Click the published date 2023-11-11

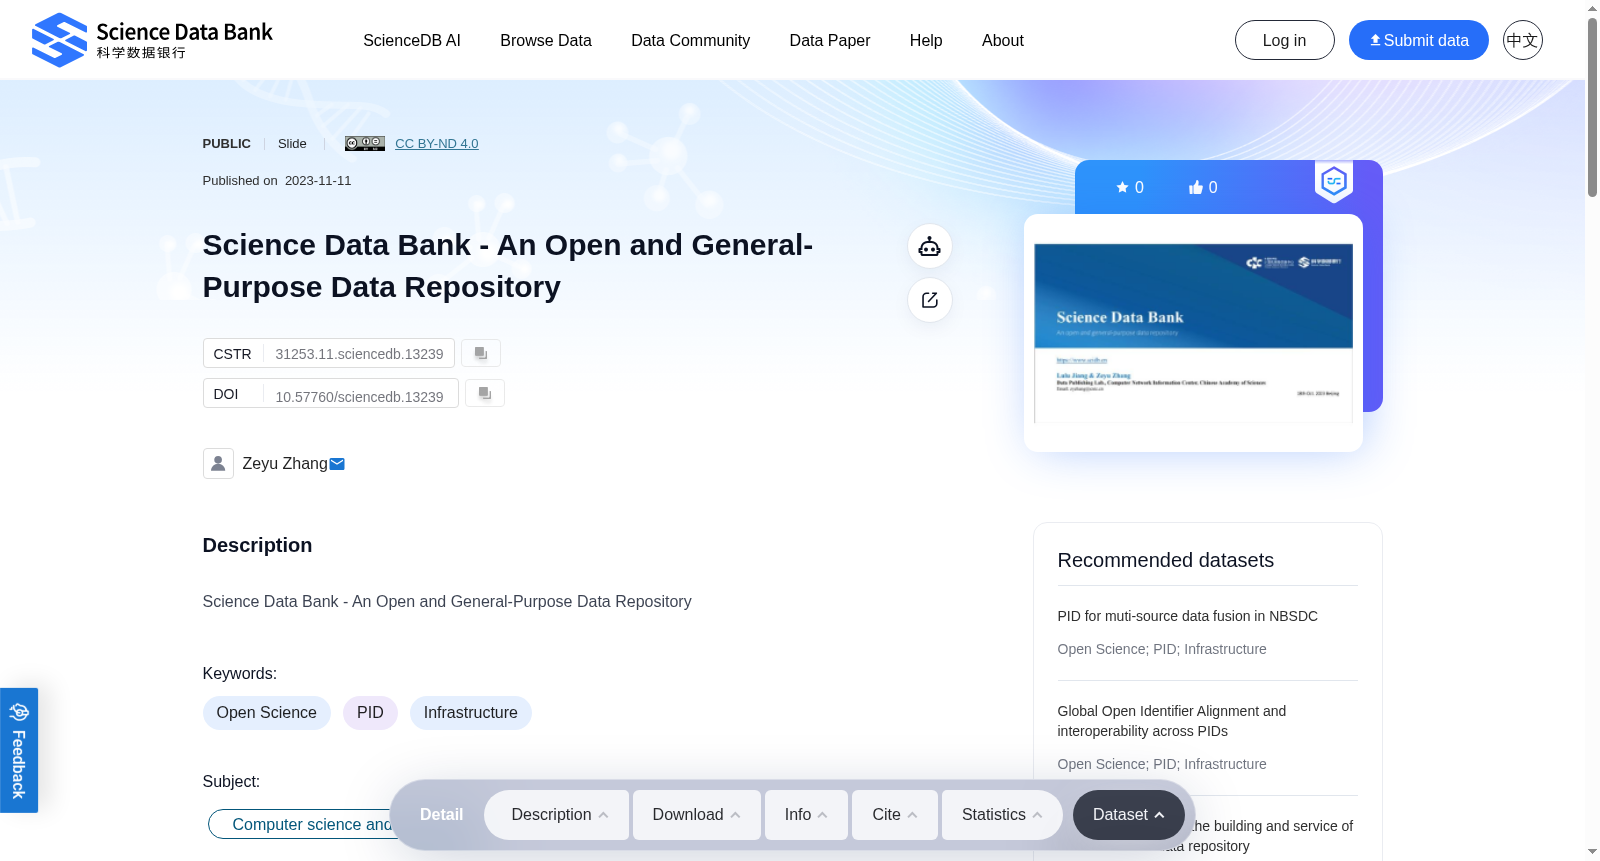coord(318,181)
